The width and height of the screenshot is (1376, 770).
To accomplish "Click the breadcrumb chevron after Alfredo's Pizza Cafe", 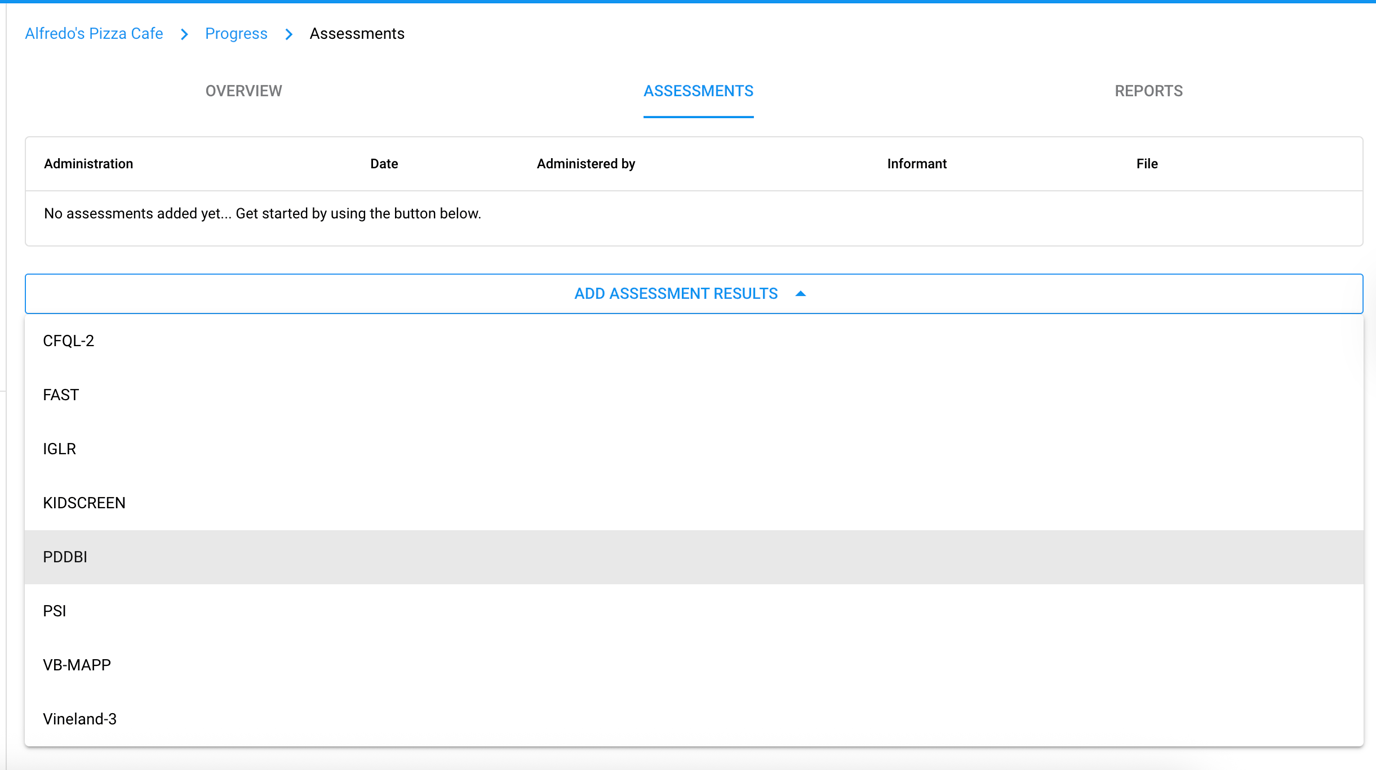I will (184, 33).
